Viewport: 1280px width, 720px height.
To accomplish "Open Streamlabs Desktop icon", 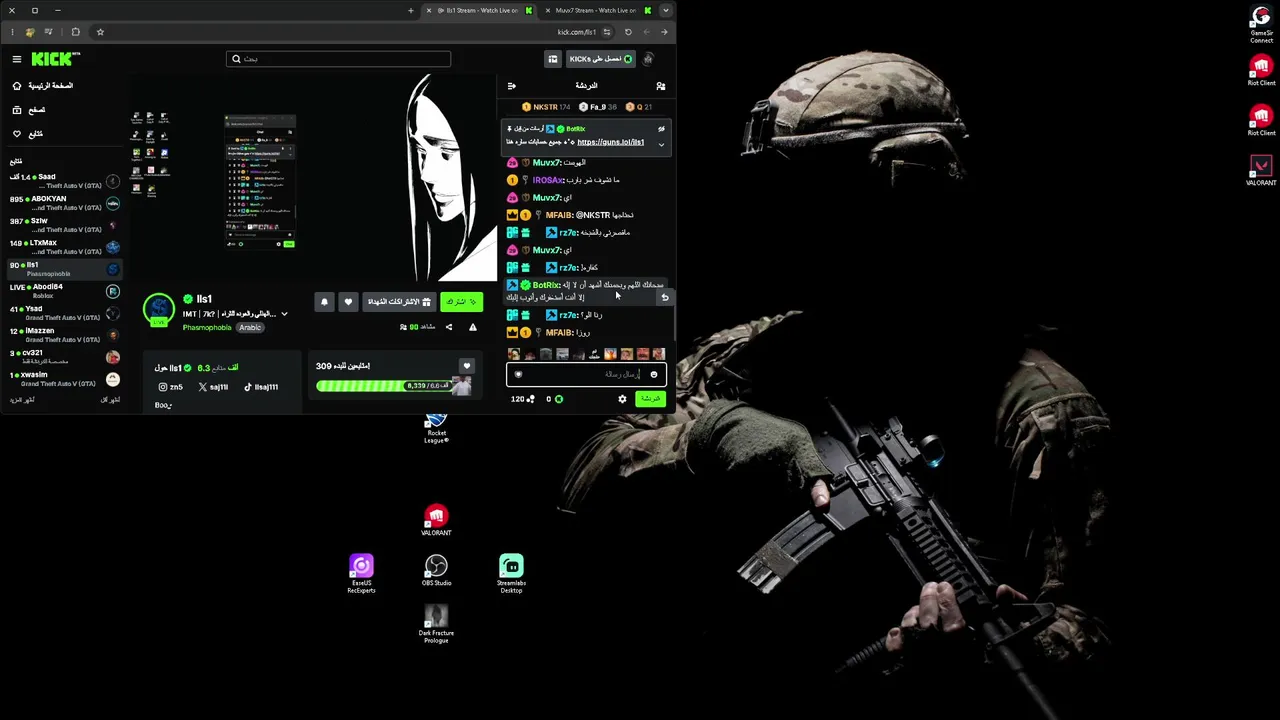I will pyautogui.click(x=511, y=574).
